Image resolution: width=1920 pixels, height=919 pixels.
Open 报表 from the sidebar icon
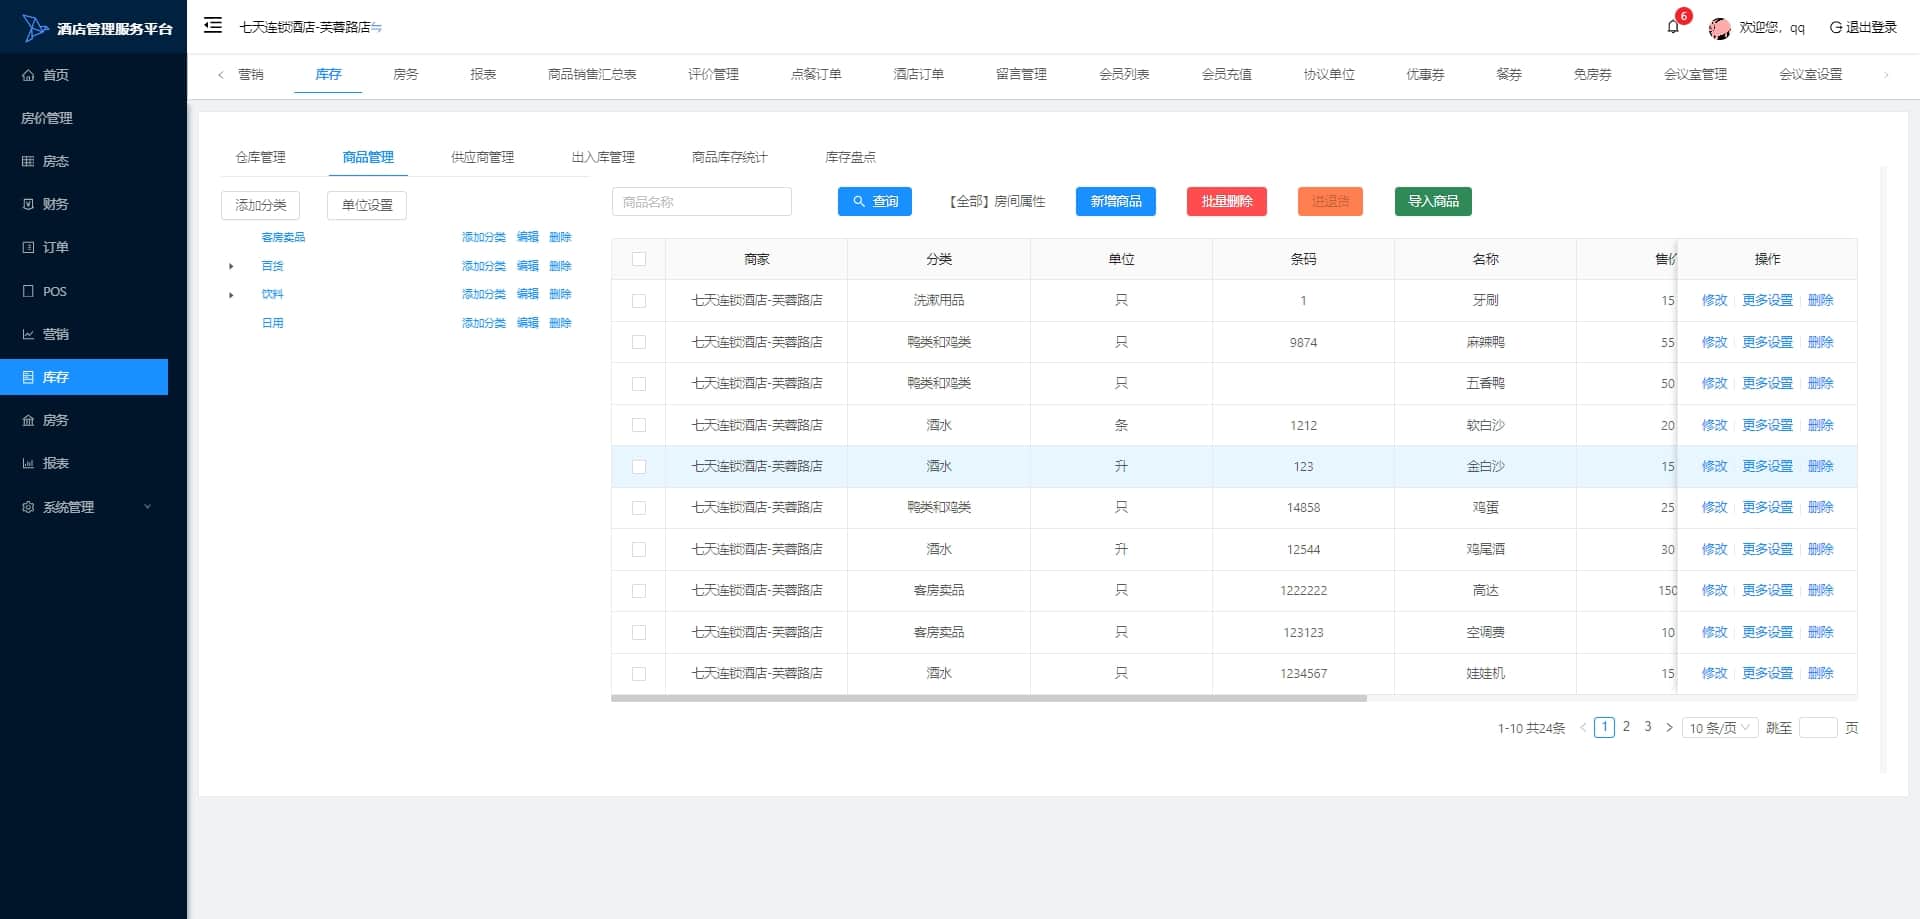point(28,463)
